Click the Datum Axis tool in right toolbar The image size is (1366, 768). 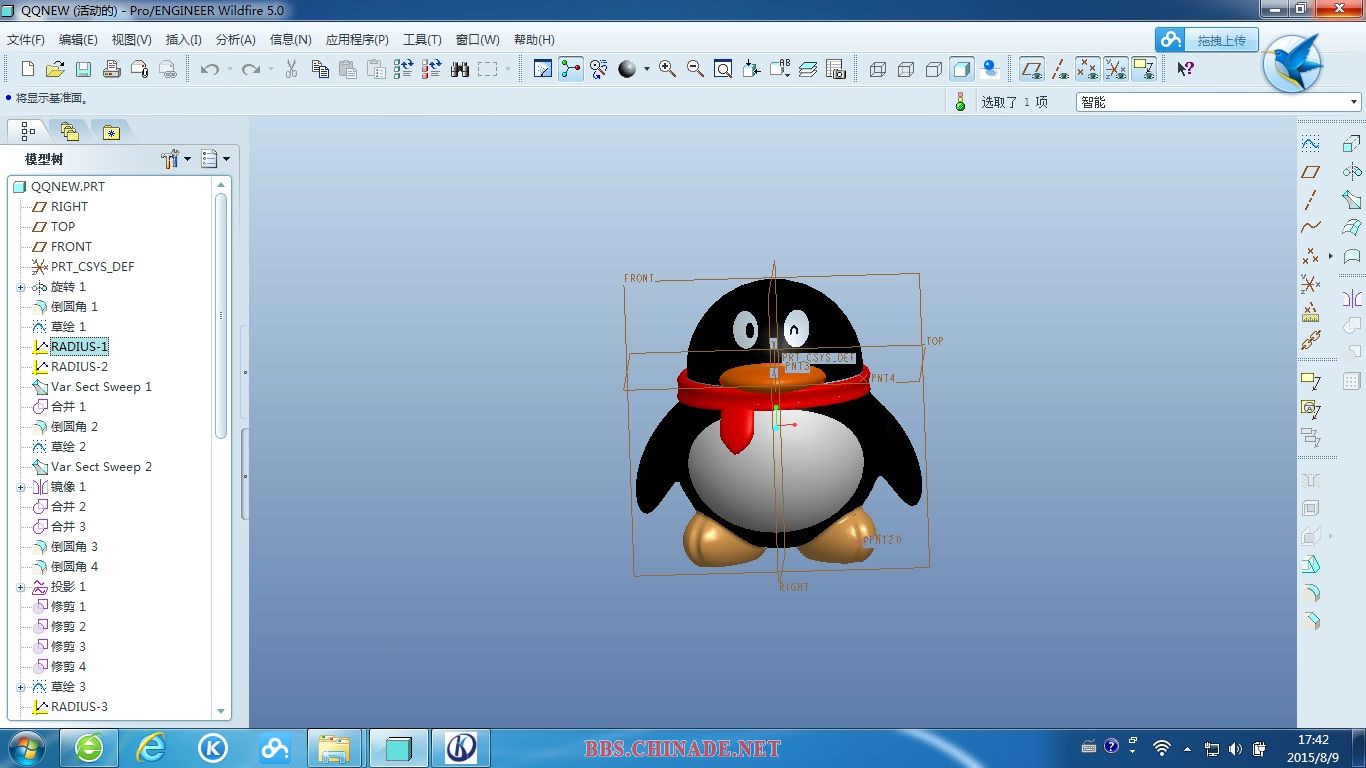(x=1311, y=200)
